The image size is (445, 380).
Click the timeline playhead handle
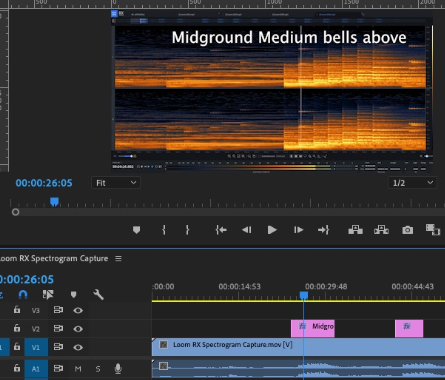pyautogui.click(x=304, y=295)
